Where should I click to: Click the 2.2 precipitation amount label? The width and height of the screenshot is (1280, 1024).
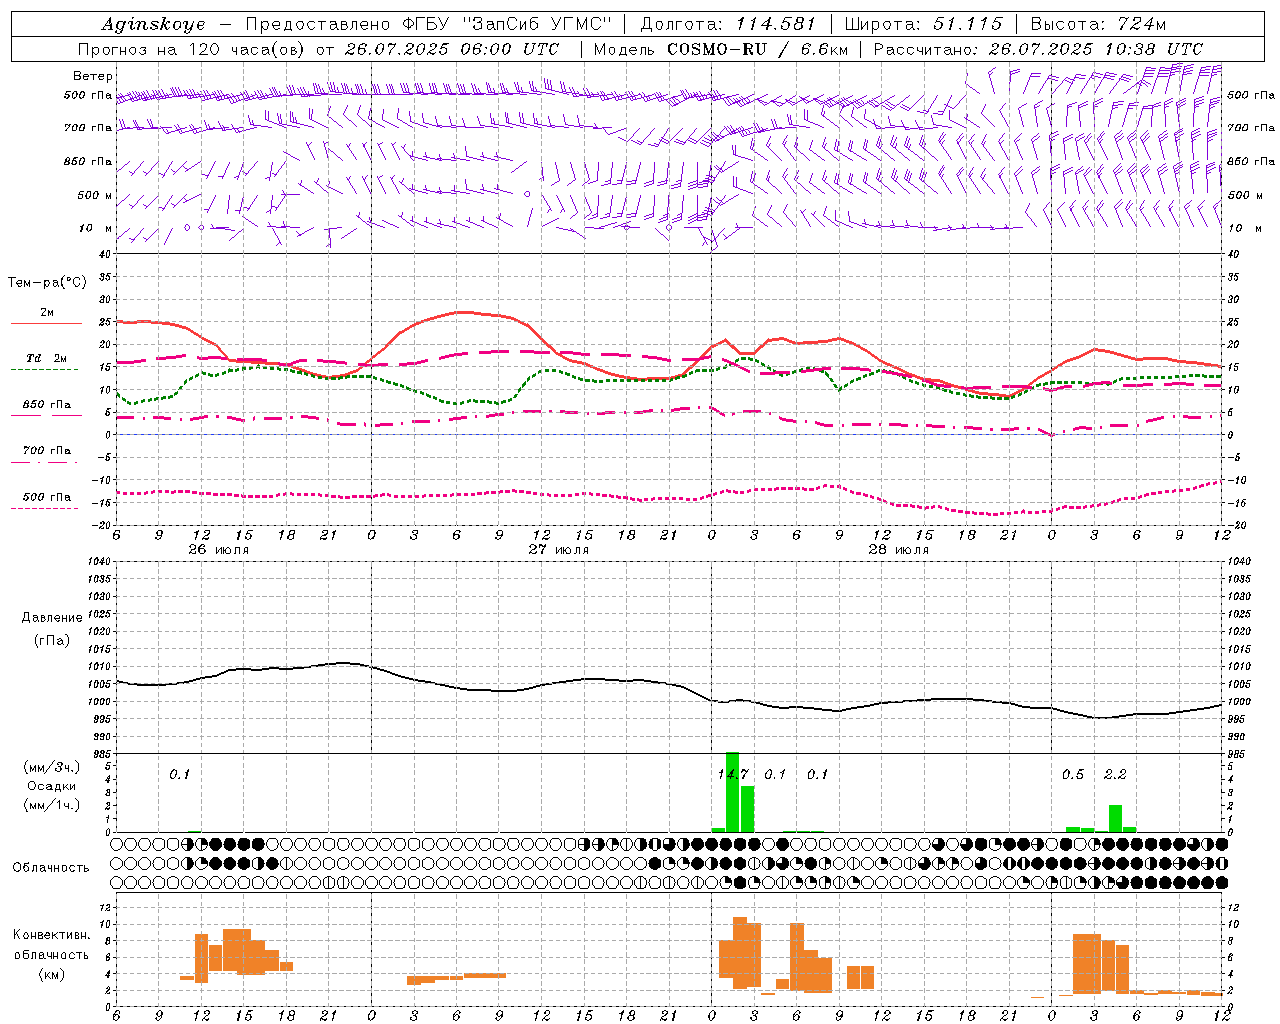click(x=1115, y=774)
